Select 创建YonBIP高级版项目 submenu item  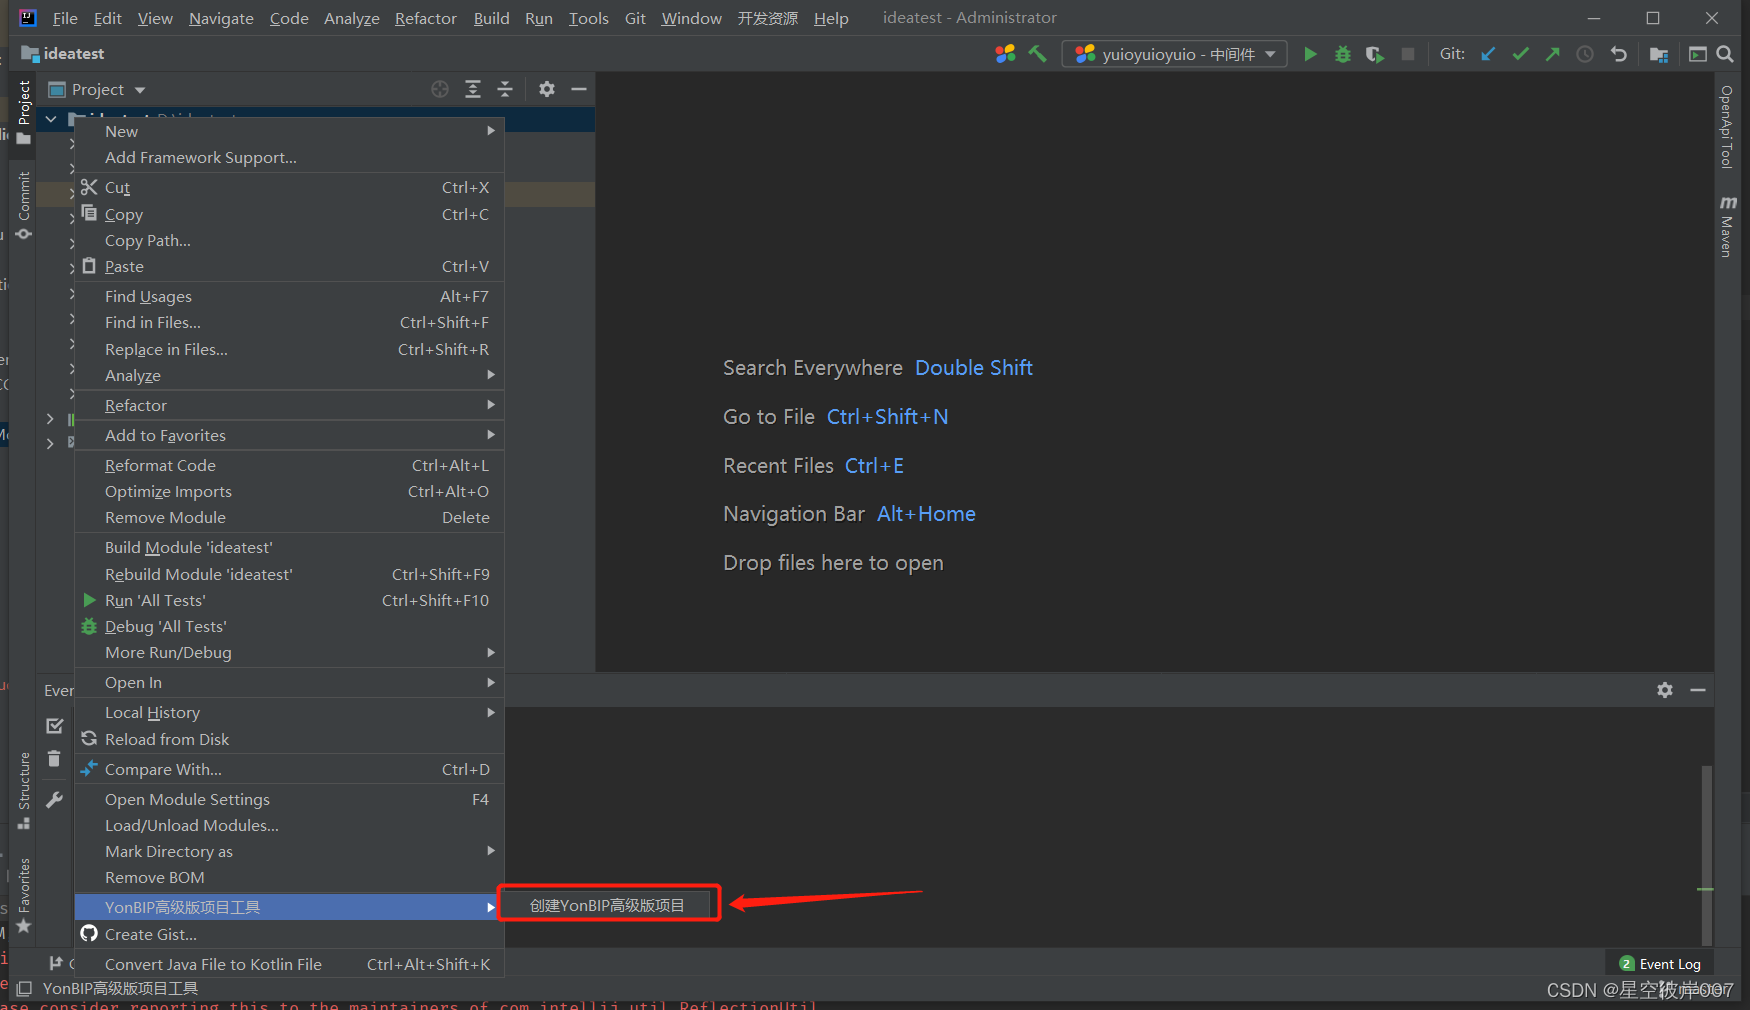(x=607, y=905)
